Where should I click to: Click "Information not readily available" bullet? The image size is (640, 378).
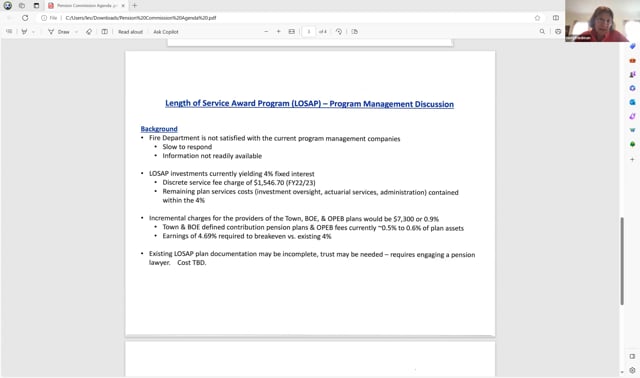coord(212,156)
